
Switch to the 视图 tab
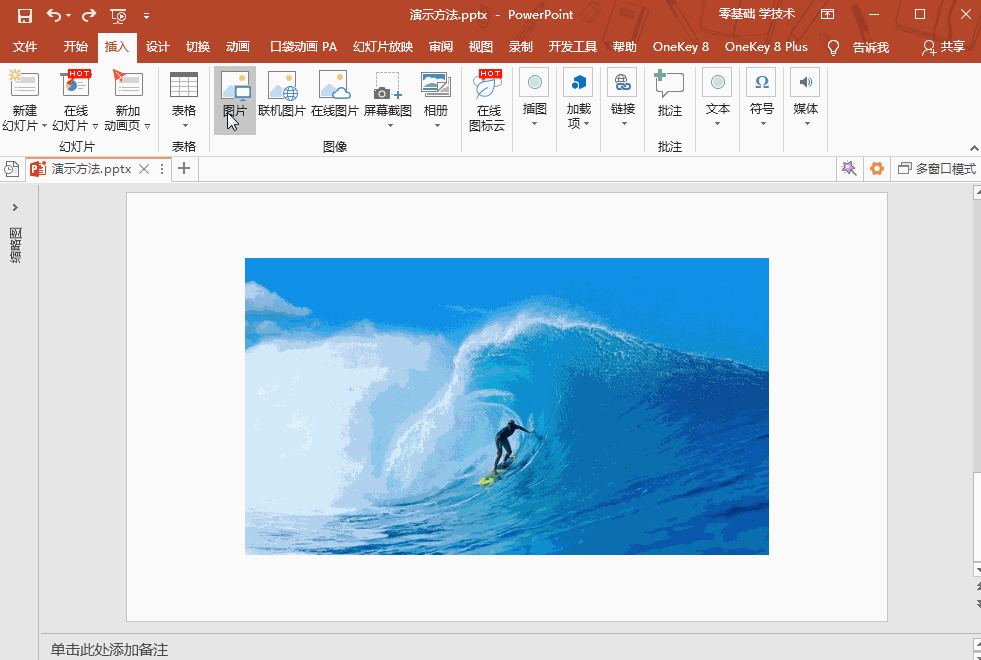pyautogui.click(x=480, y=47)
